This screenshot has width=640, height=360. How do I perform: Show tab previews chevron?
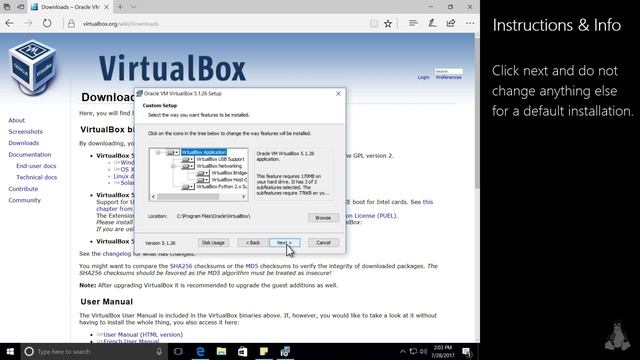133,7
